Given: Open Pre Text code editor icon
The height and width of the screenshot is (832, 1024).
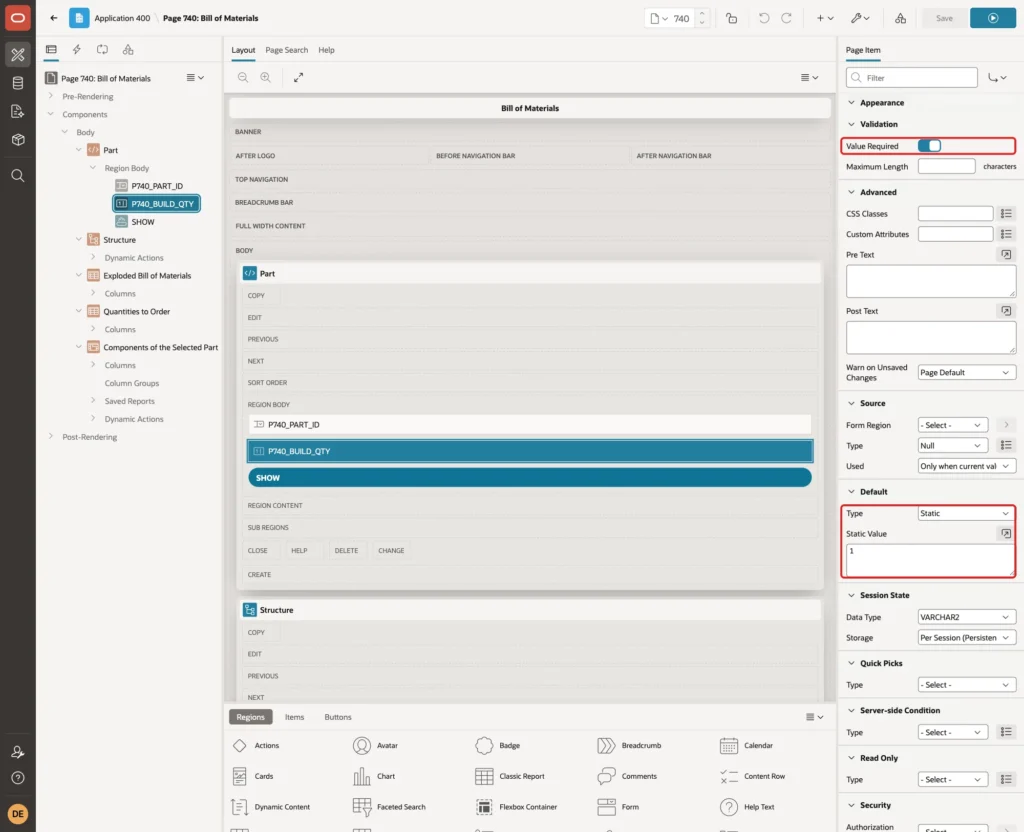Looking at the screenshot, I should (1006, 255).
